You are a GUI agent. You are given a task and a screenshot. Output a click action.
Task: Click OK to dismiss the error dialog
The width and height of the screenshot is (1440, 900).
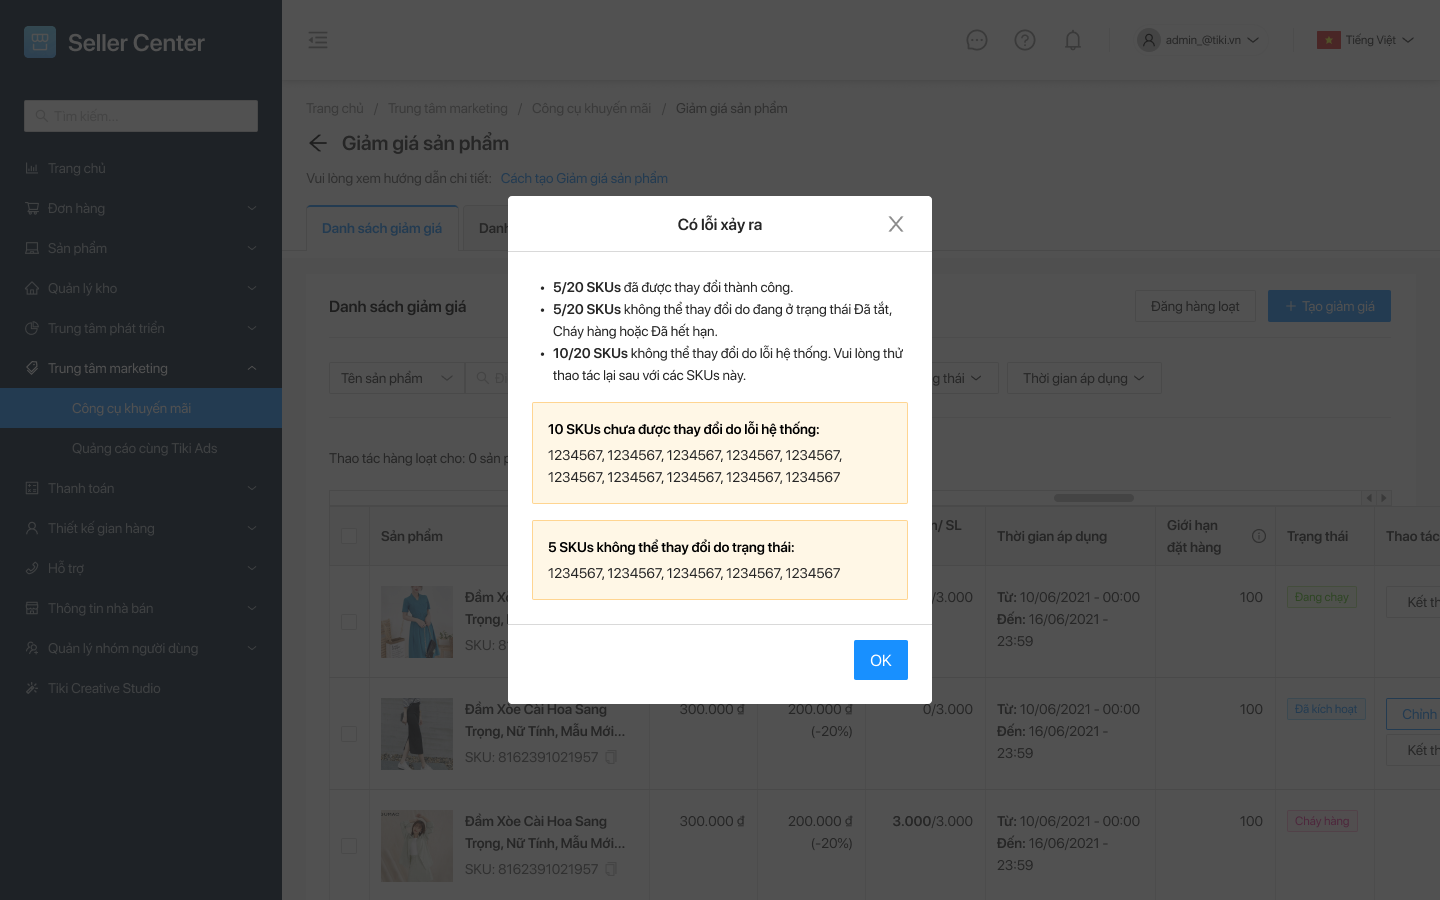[880, 660]
